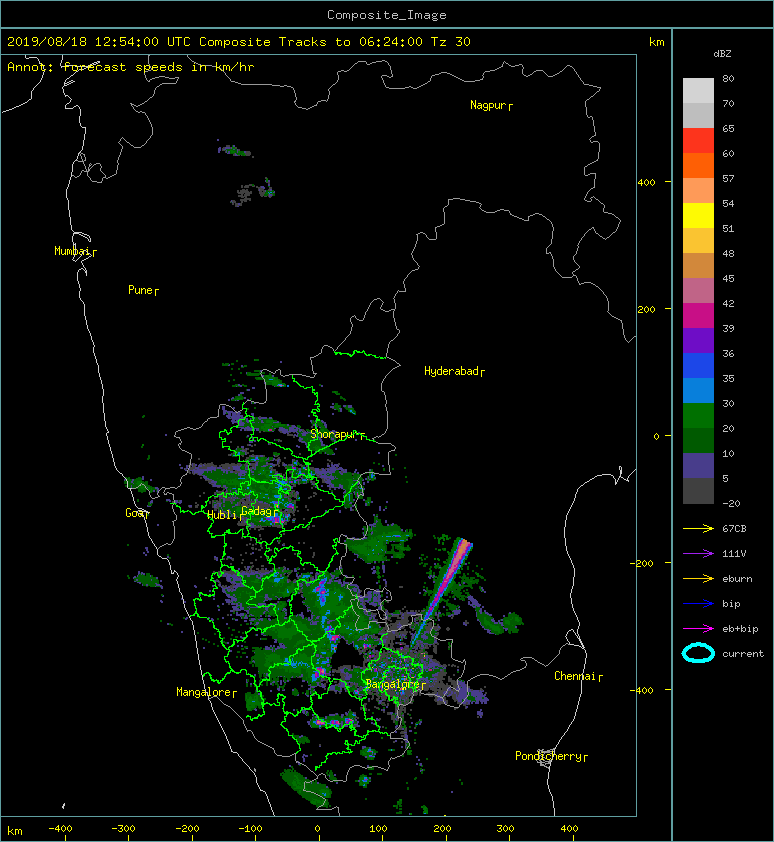This screenshot has height=842, width=774.
Task: Pick the -20 dBZ dark gray swatch
Action: pyautogui.click(x=698, y=491)
